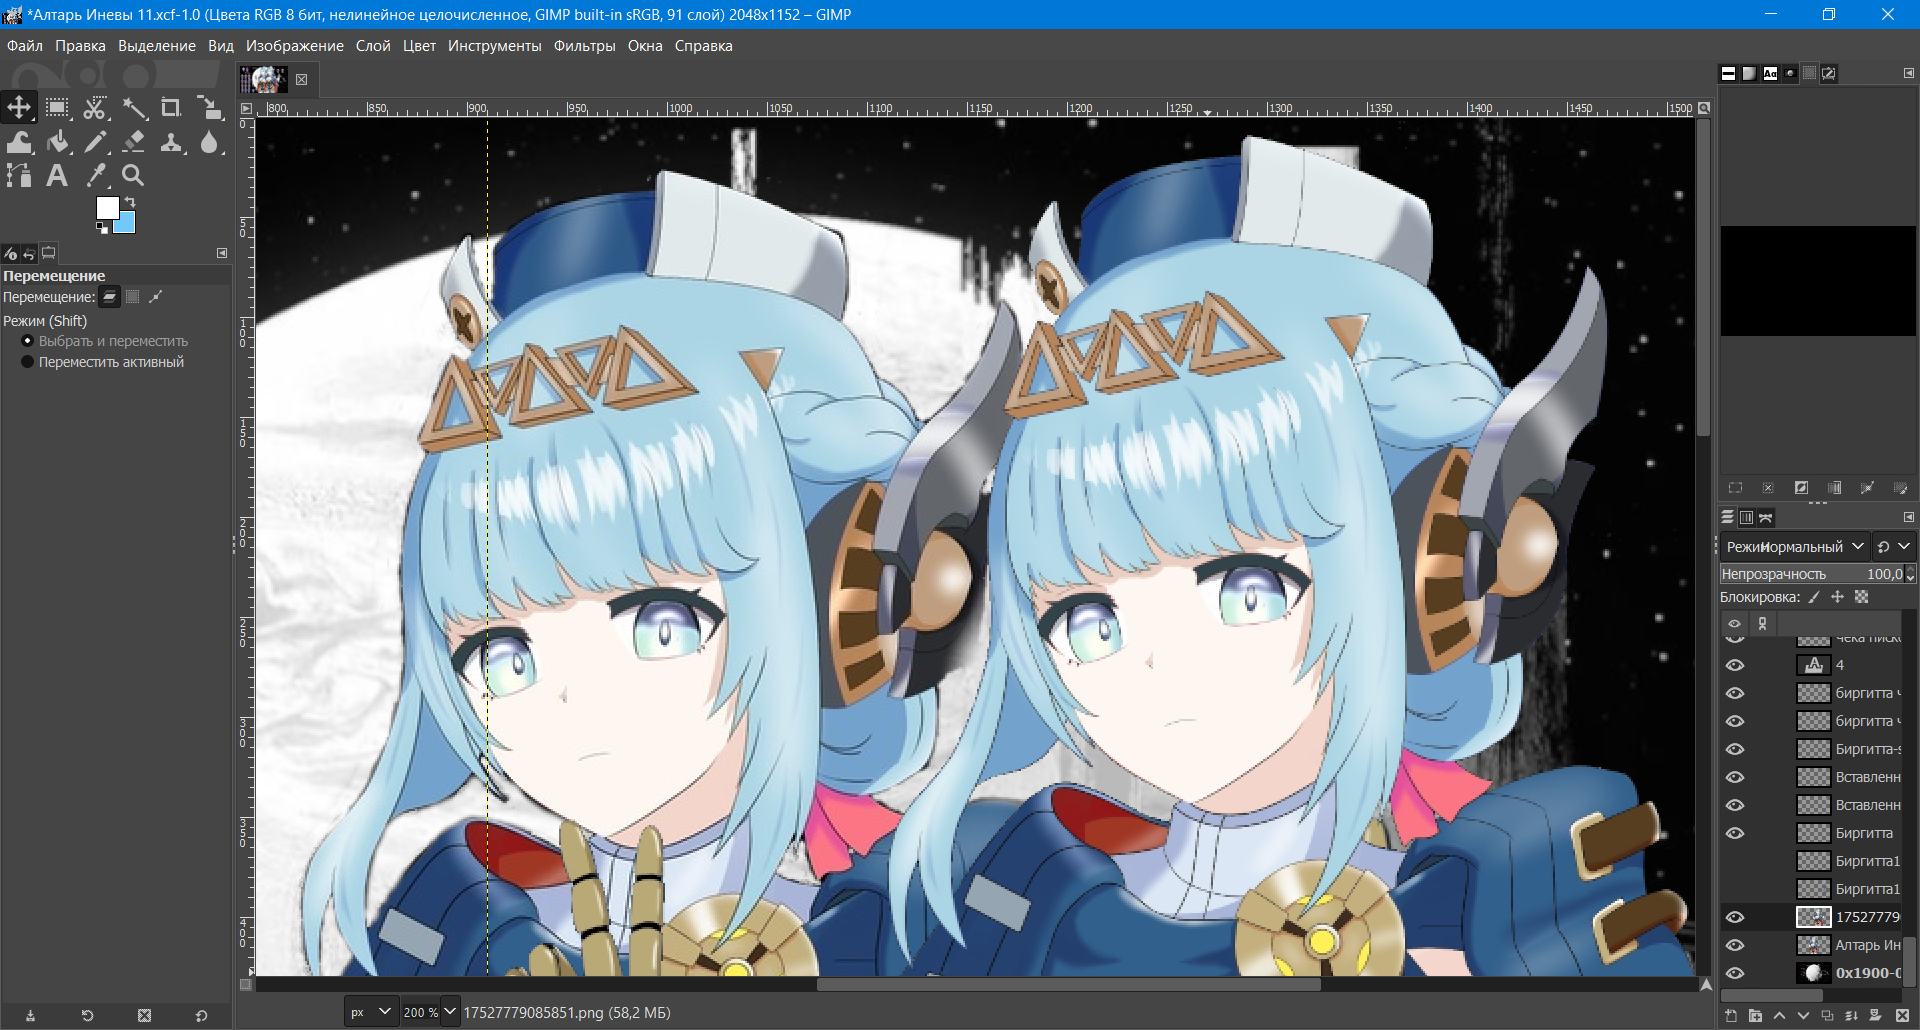Lock position and size of layer
This screenshot has width=1920, height=1030.
[1837, 597]
